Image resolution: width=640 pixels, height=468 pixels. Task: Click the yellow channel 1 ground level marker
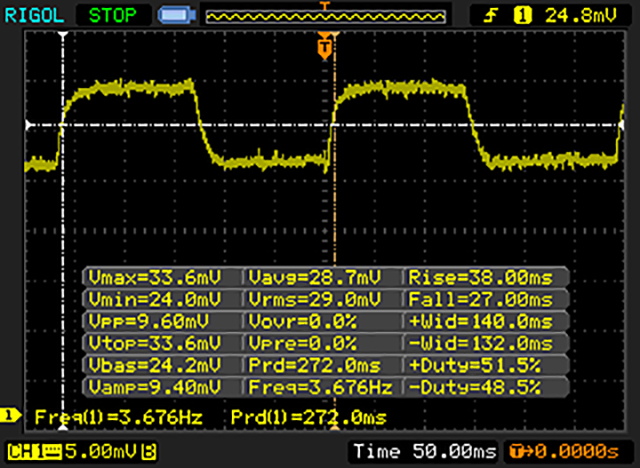coord(10,416)
